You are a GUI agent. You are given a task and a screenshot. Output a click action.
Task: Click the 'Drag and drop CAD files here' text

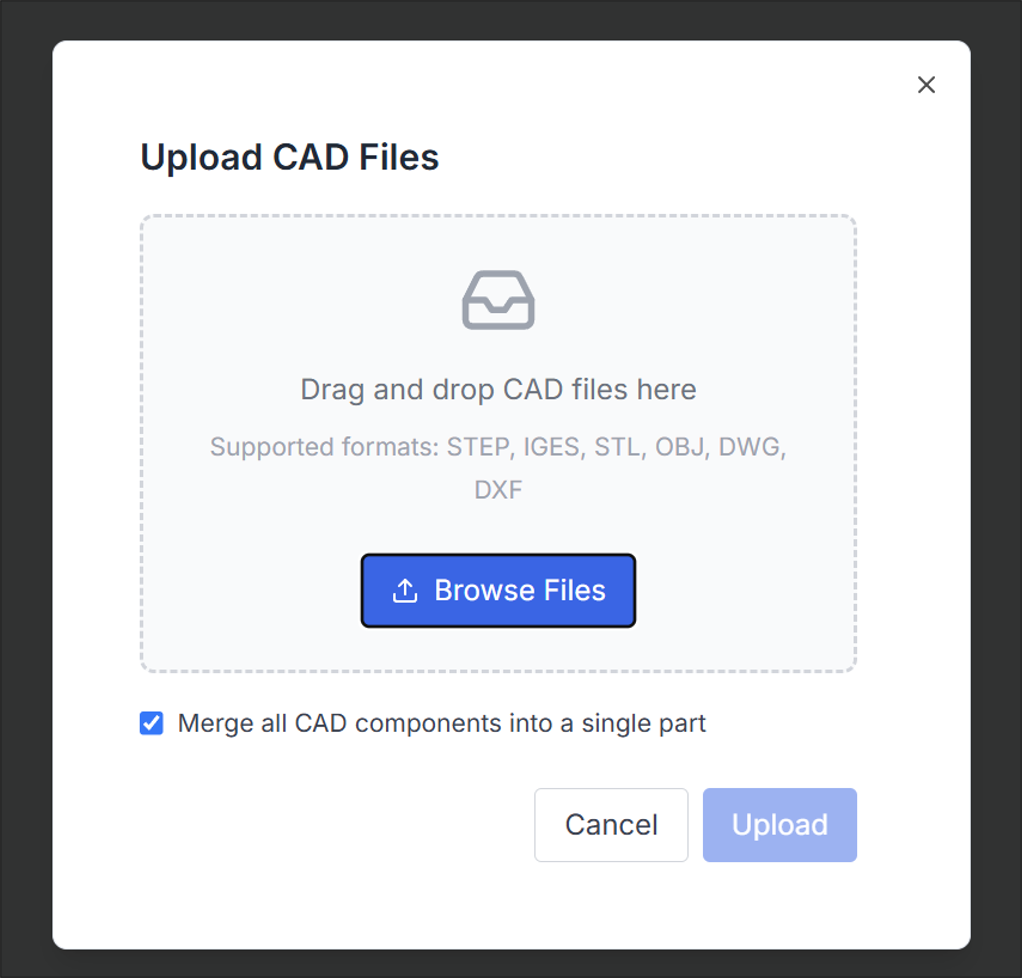point(498,389)
